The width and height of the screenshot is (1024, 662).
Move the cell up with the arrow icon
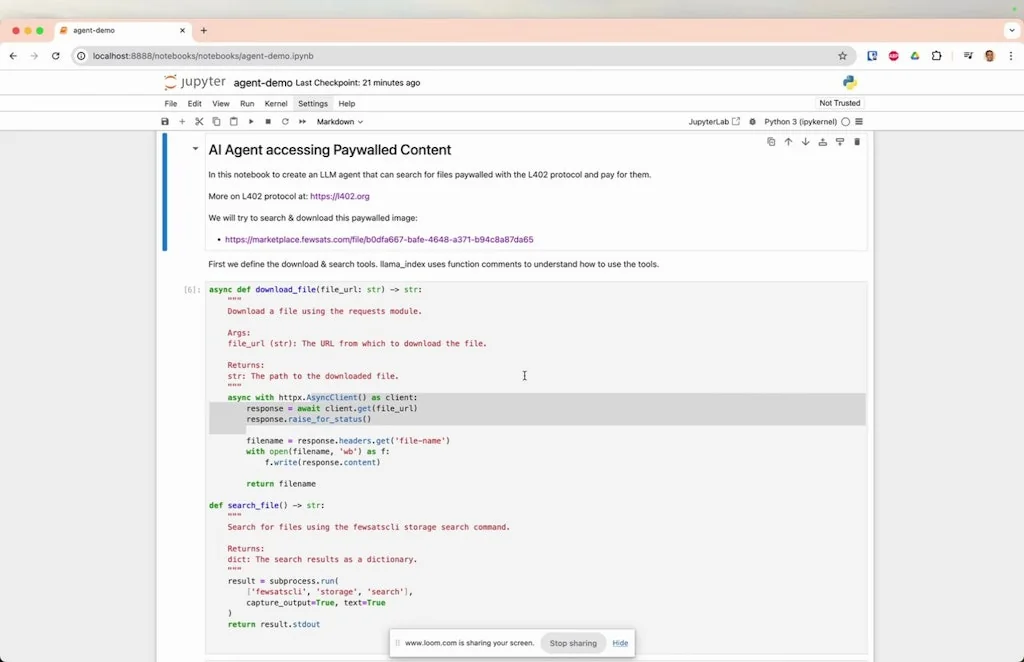tap(788, 141)
